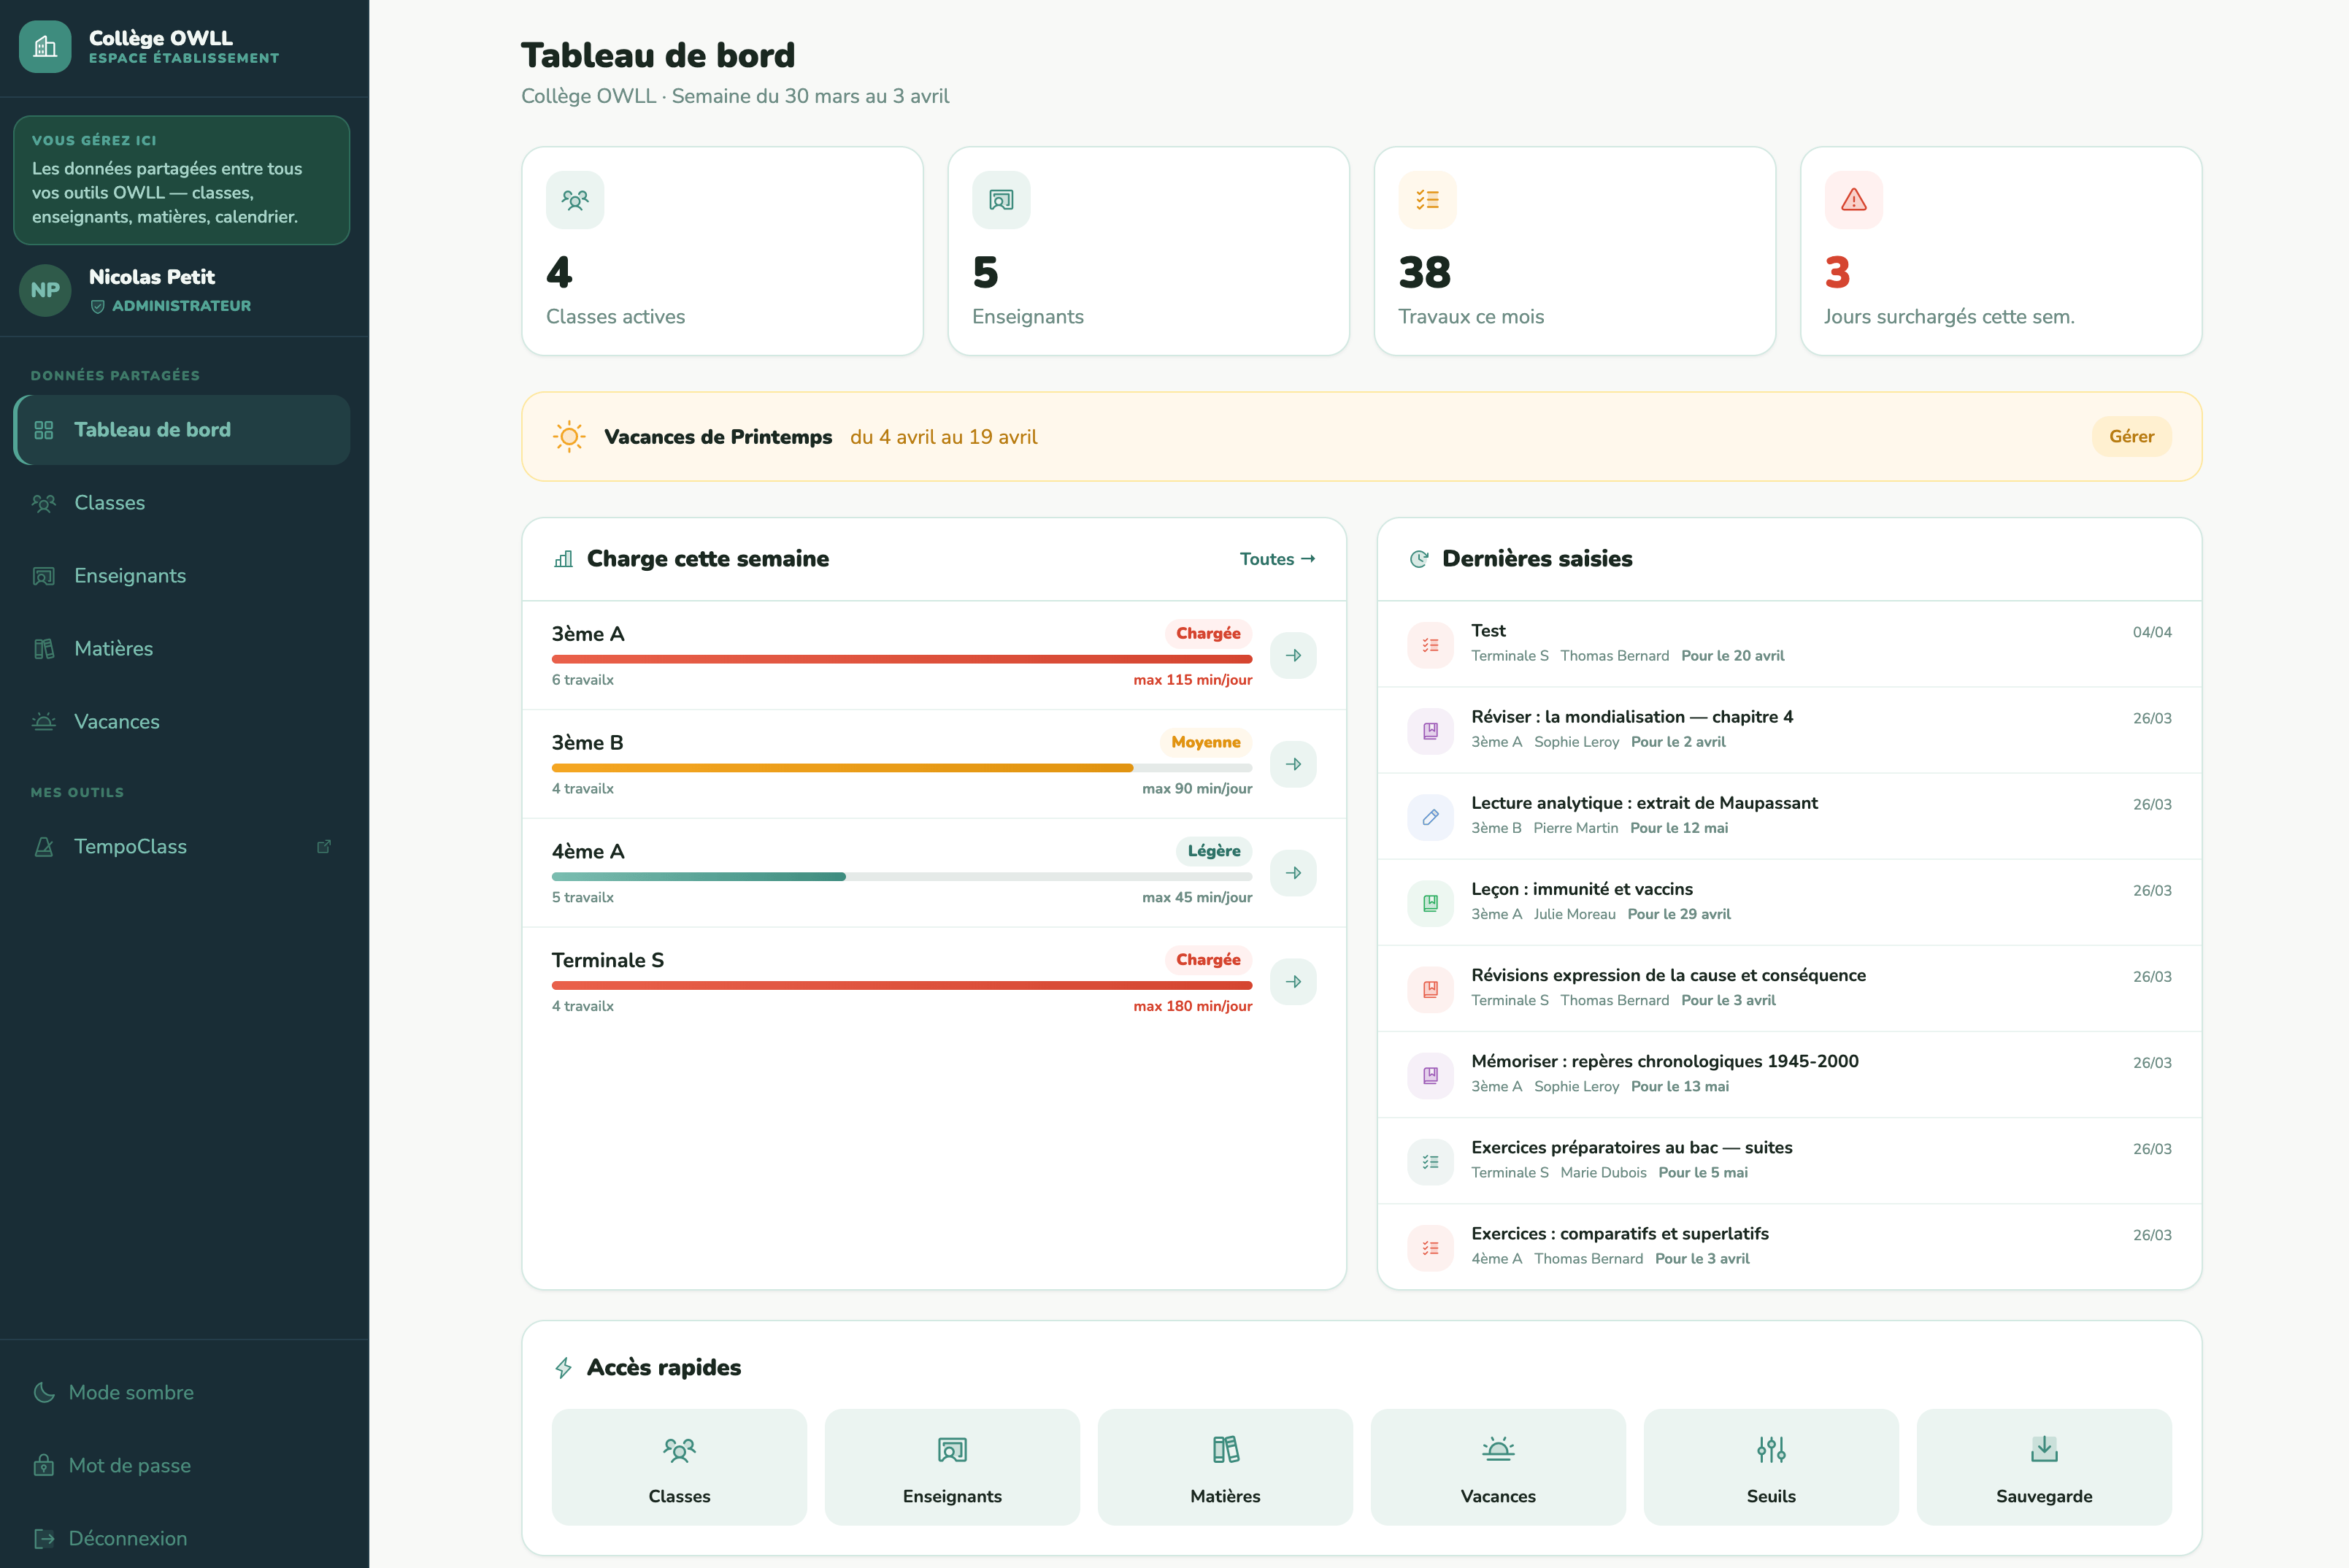Click the Légère badge on 4ème A
The image size is (2349, 1568).
pos(1214,852)
